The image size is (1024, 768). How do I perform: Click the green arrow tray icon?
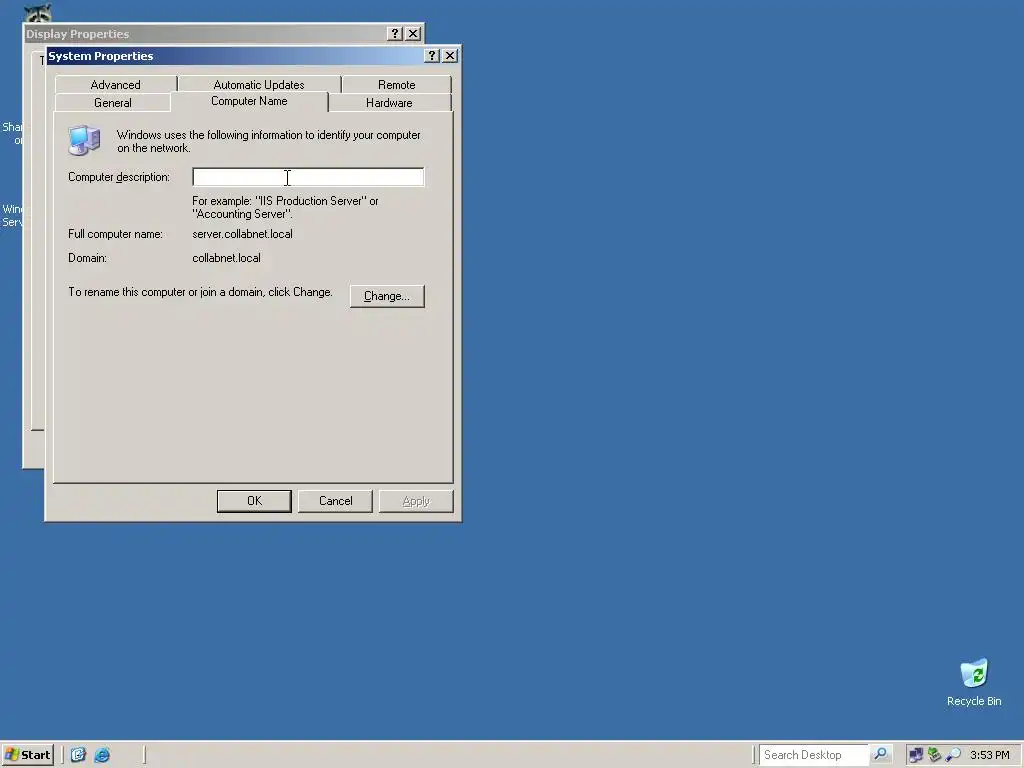pos(935,755)
